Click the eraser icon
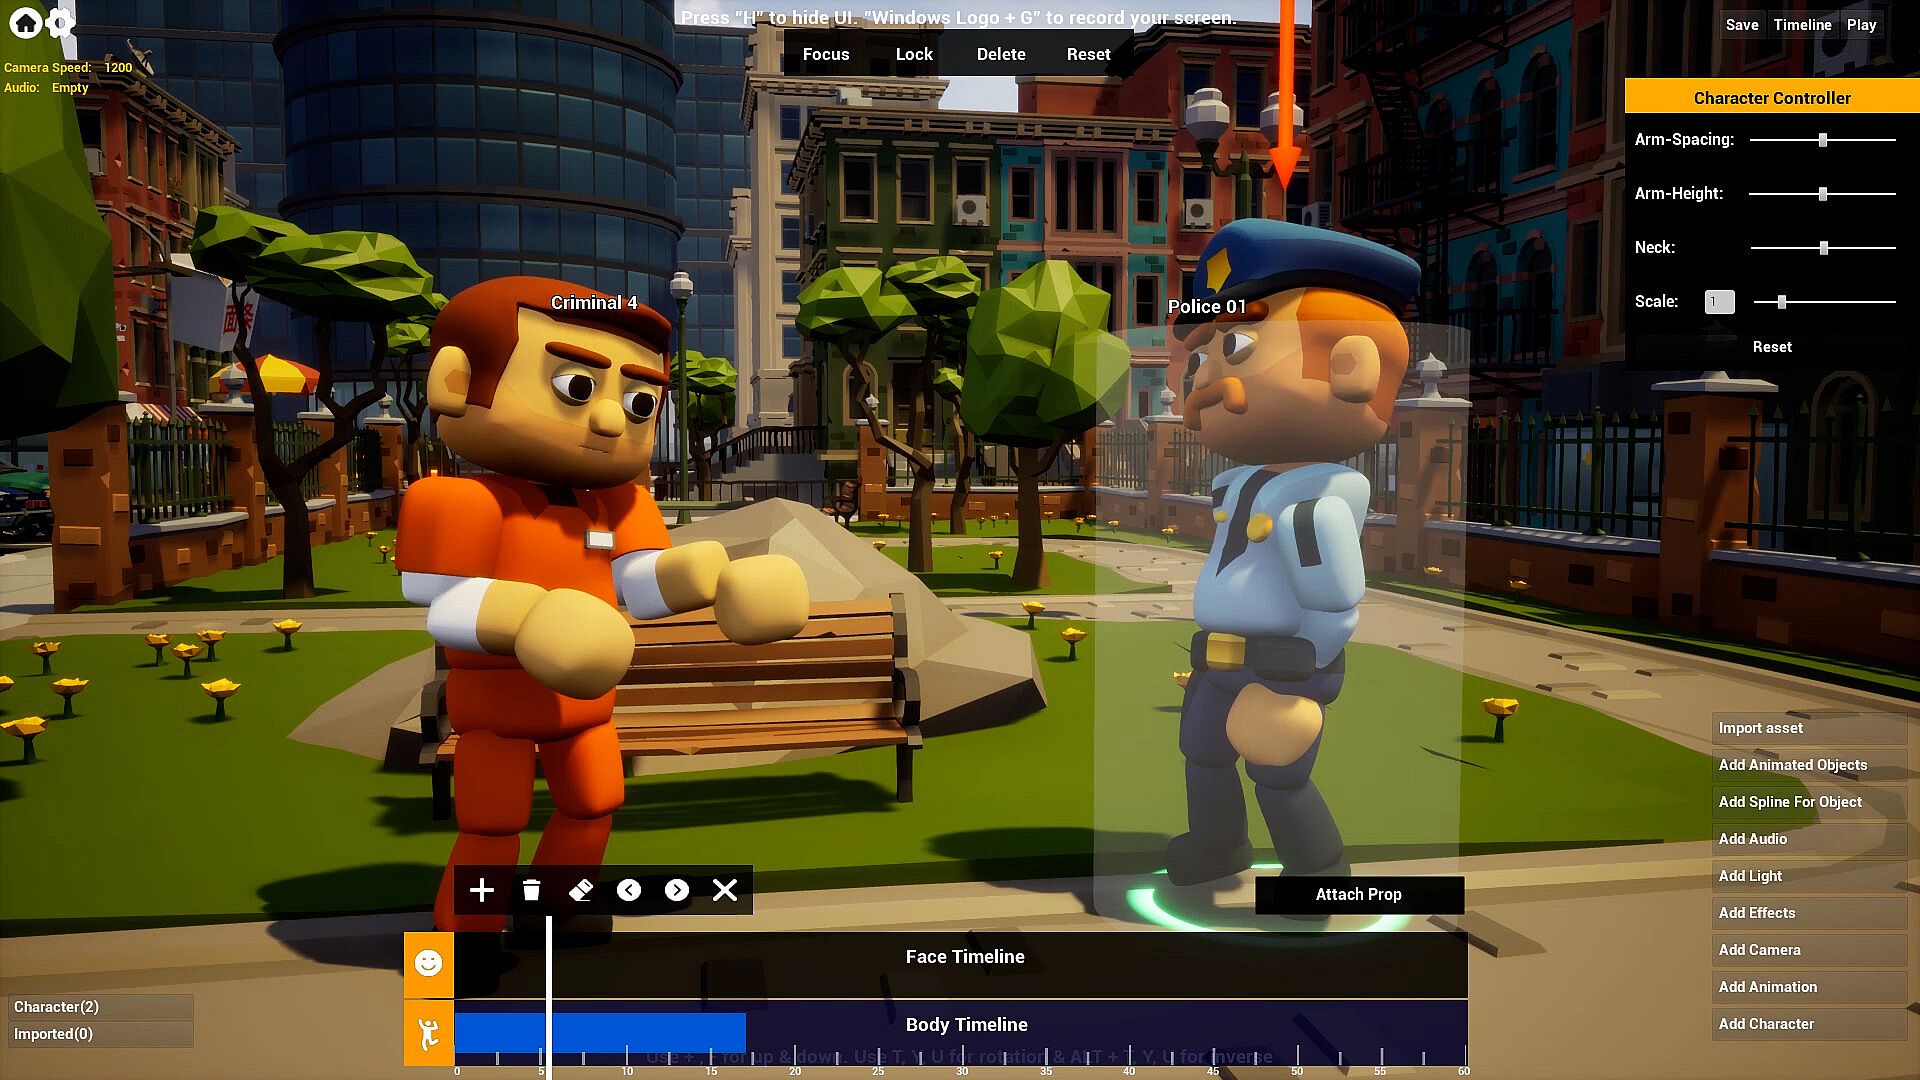 coord(580,890)
